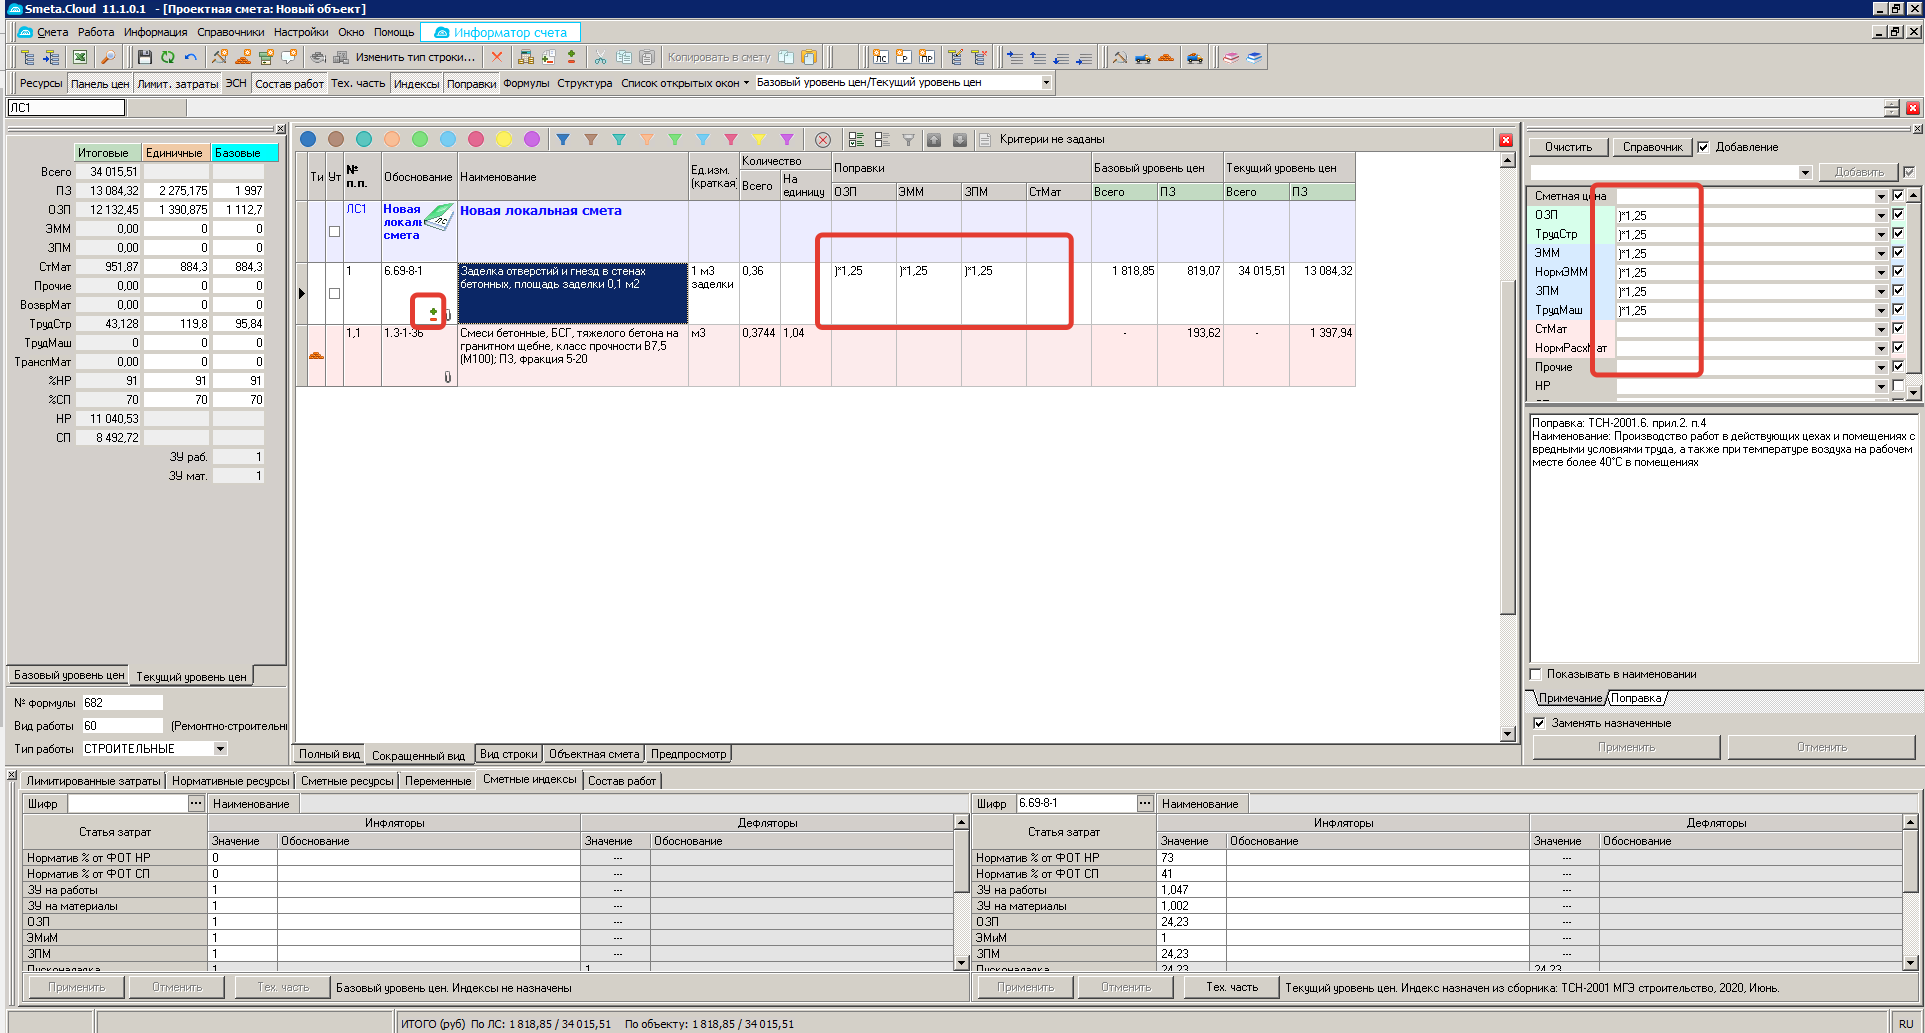This screenshot has height=1033, width=1925.
Task: Click the green Refresh arrows icon
Action: [x=168, y=57]
